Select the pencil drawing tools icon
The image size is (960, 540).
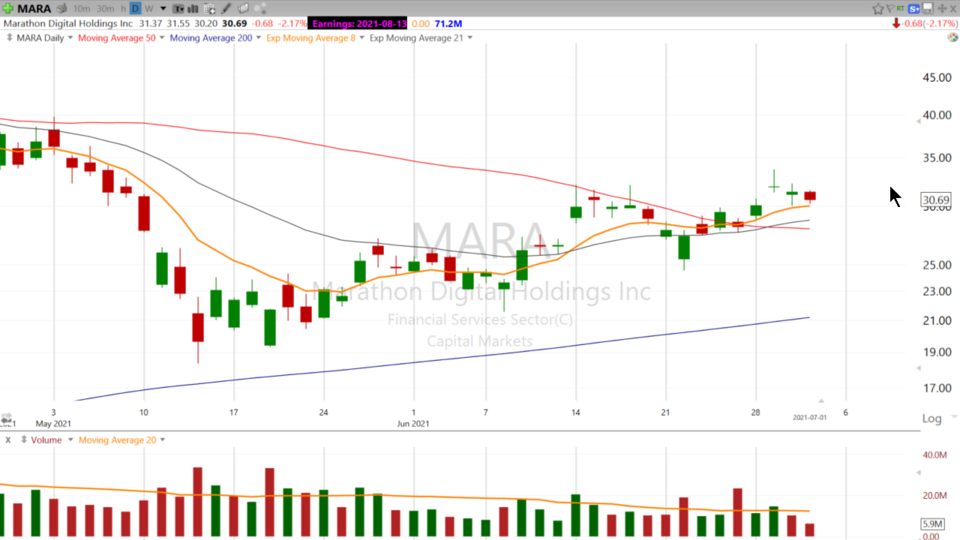pos(227,9)
